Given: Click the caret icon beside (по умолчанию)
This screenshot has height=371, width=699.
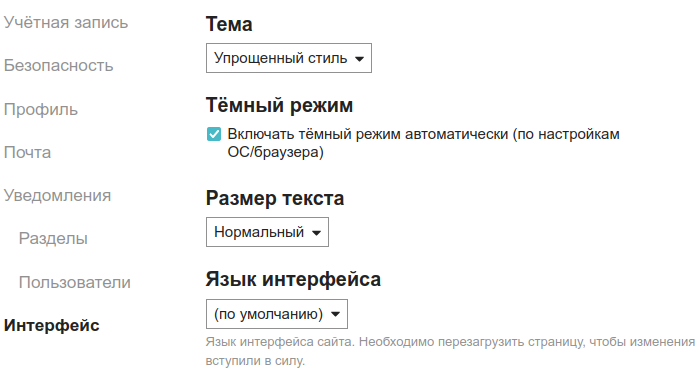Looking at the screenshot, I should pyautogui.click(x=335, y=314).
